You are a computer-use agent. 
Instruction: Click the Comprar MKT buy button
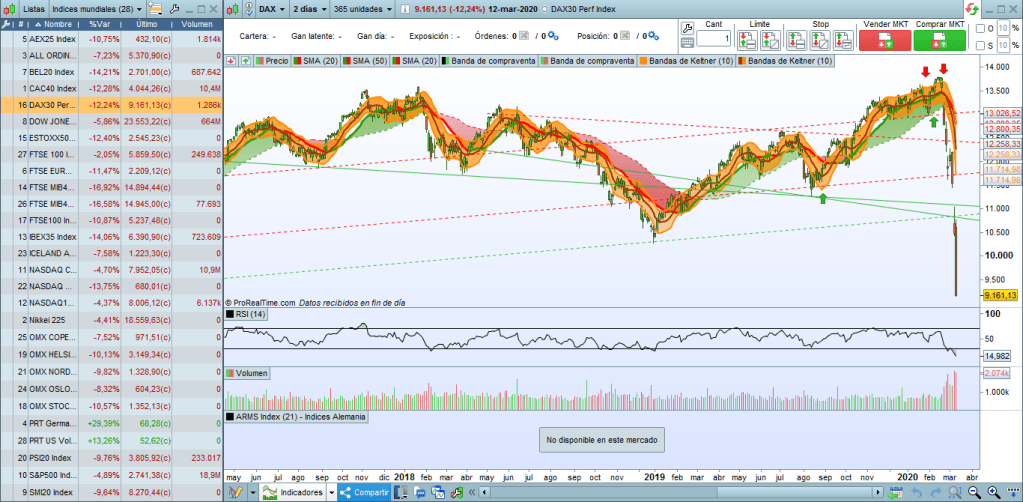click(939, 40)
